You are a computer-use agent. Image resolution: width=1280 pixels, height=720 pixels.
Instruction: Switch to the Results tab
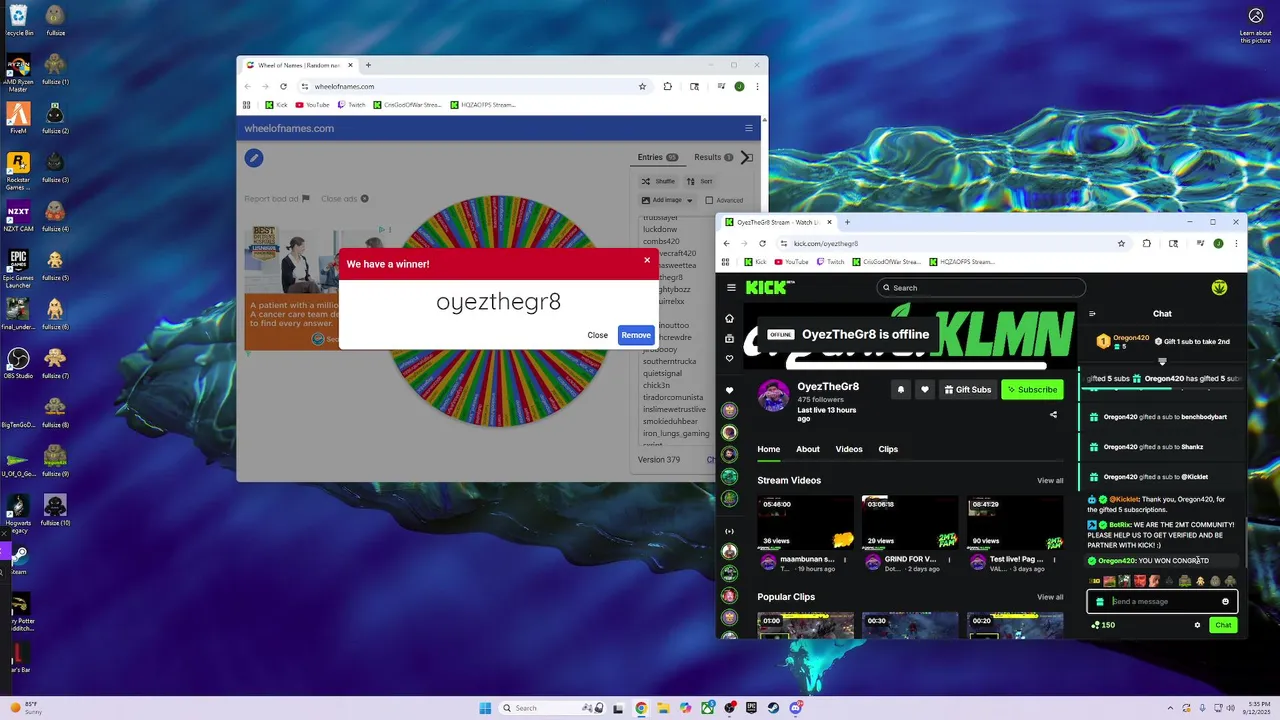(714, 157)
